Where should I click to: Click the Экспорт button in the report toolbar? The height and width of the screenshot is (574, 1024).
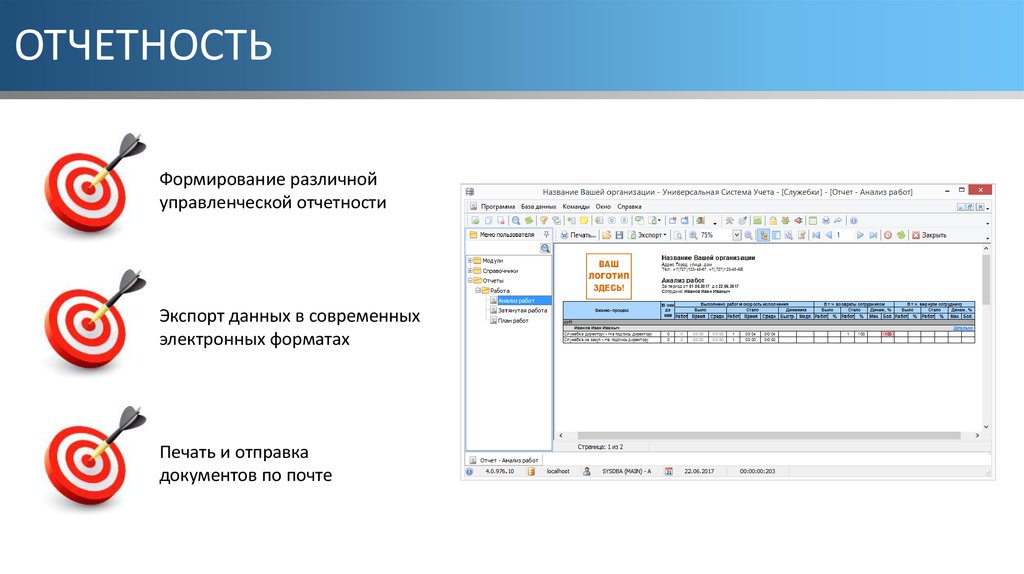pyautogui.click(x=648, y=235)
